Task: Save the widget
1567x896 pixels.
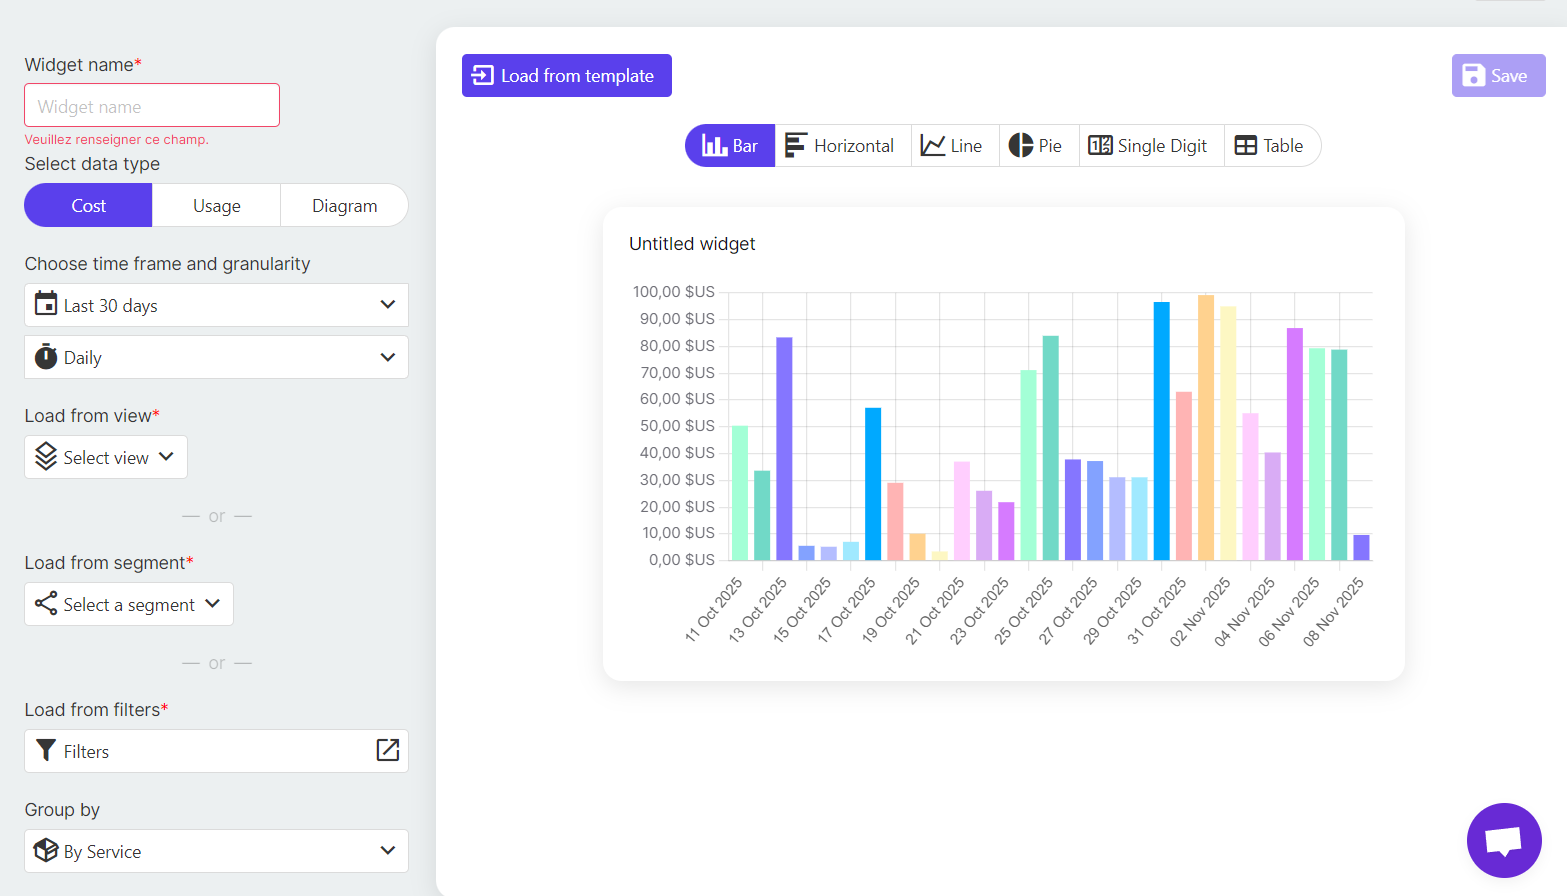Action: point(1497,75)
